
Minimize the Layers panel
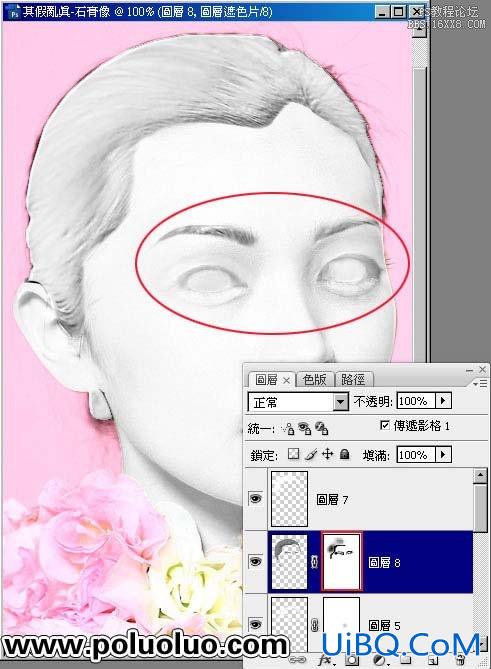[x=470, y=369]
